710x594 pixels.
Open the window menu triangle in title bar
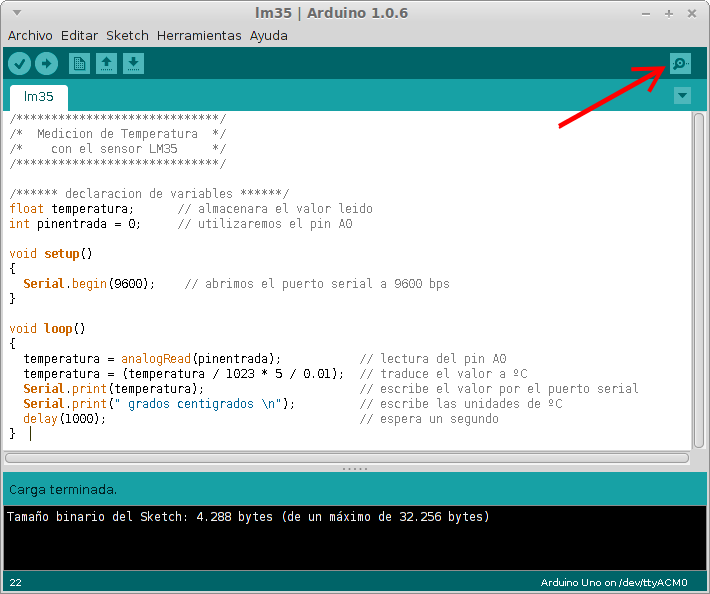(17, 13)
